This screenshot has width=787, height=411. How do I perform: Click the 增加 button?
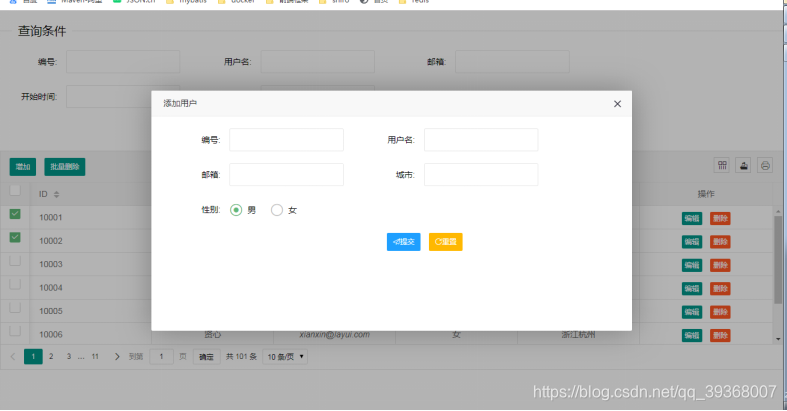pyautogui.click(x=23, y=167)
